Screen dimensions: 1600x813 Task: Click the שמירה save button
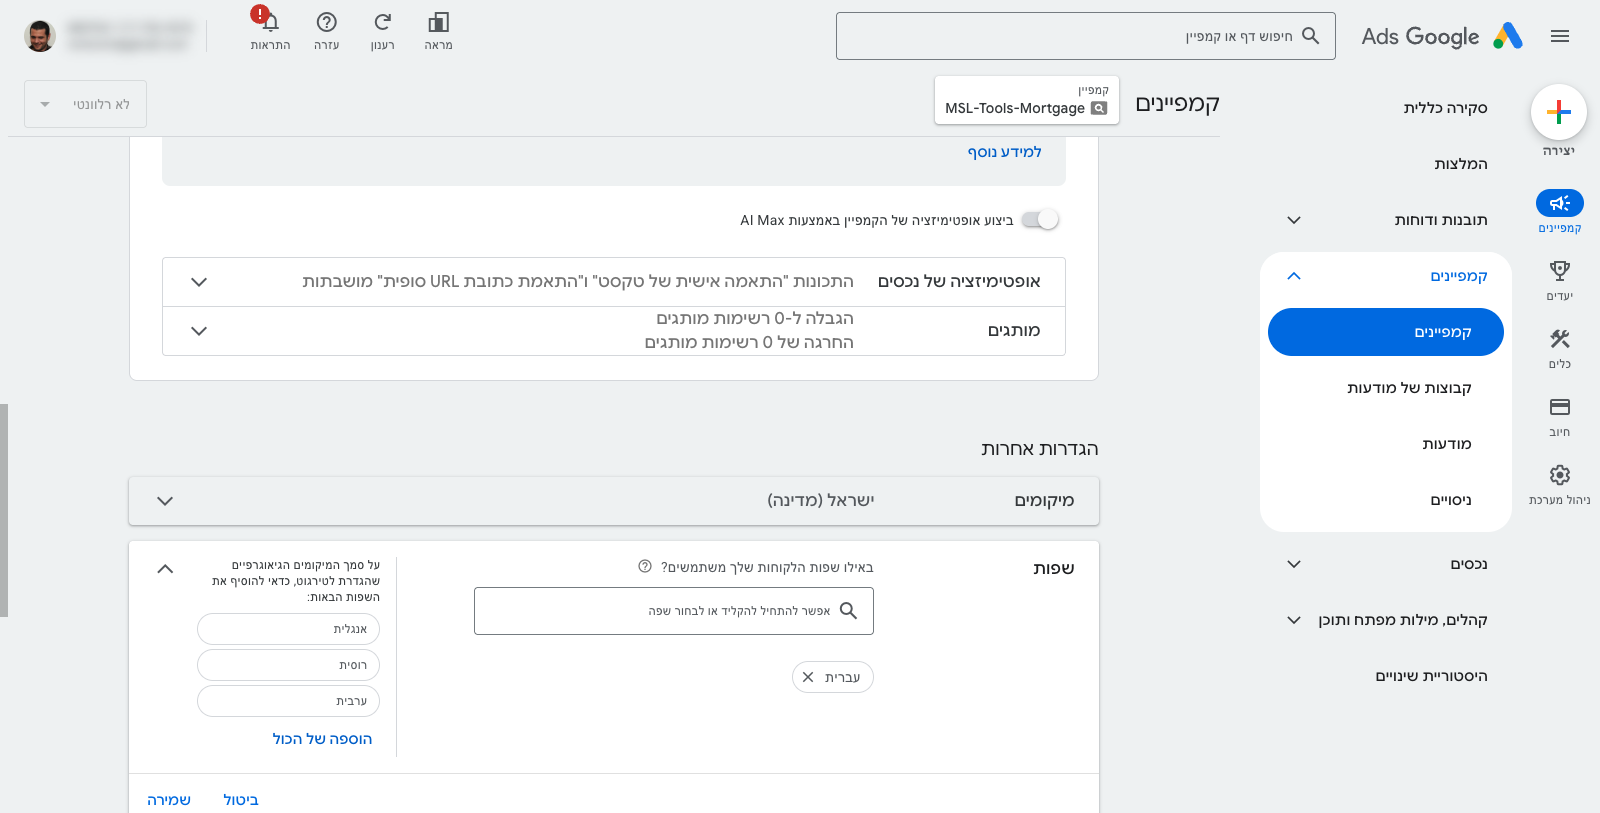168,800
